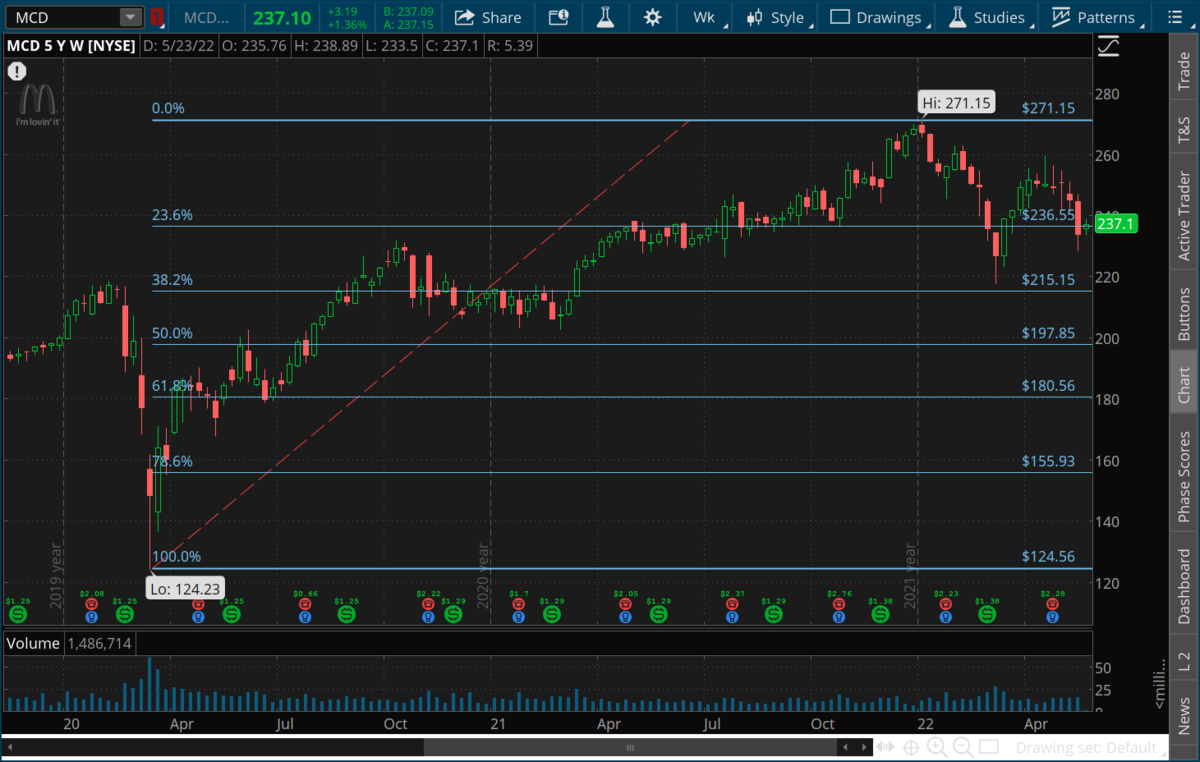Click the right expansion area icon
The width and height of the screenshot is (1200, 762).
tap(886, 747)
